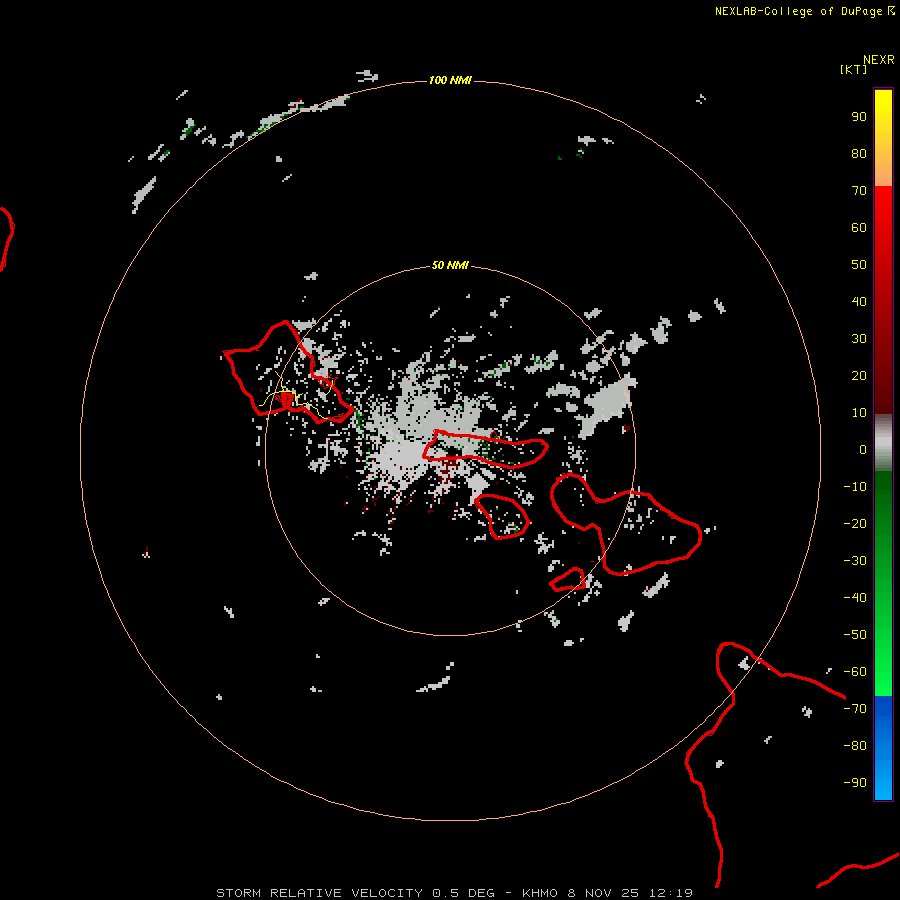Screen dimensions: 900x900
Task: Click the 50 knot scale label
Action: (859, 265)
